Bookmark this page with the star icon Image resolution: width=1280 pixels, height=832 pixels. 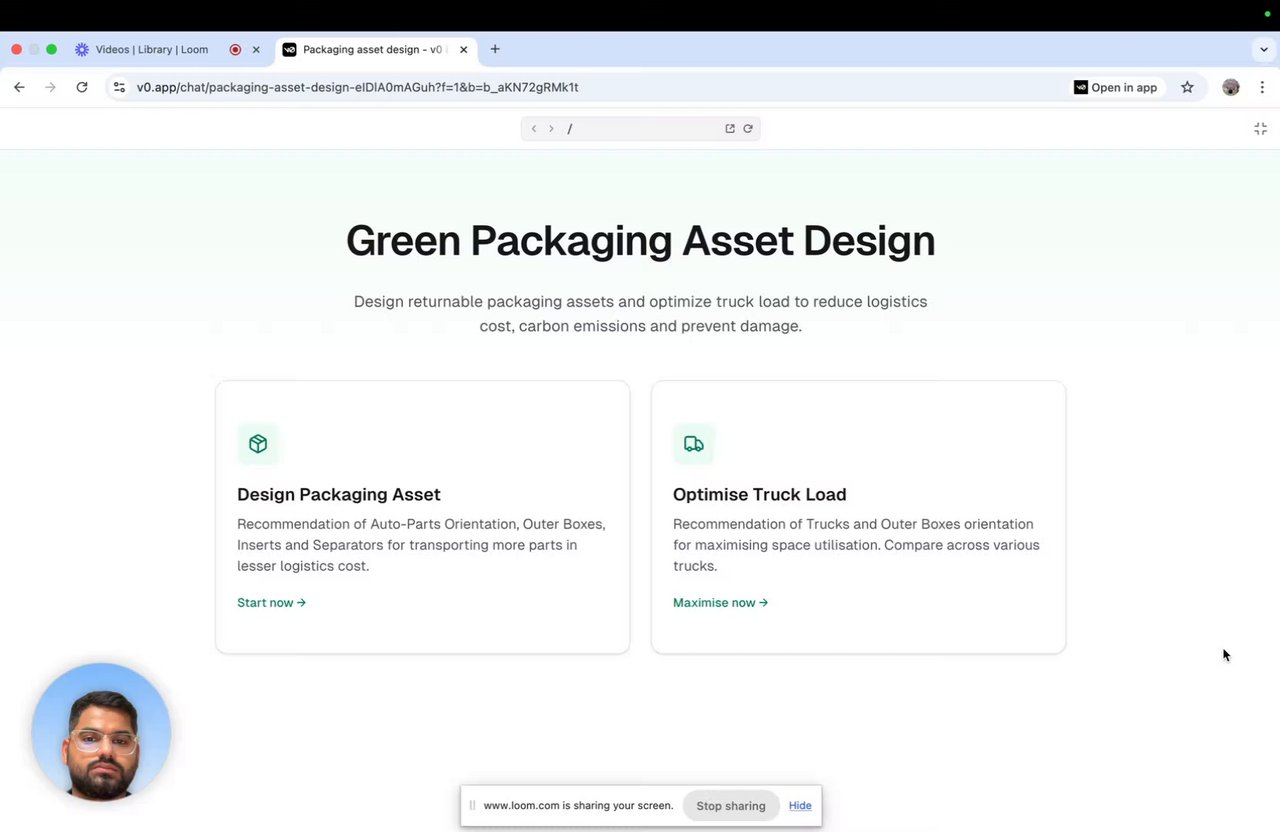pyautogui.click(x=1187, y=87)
